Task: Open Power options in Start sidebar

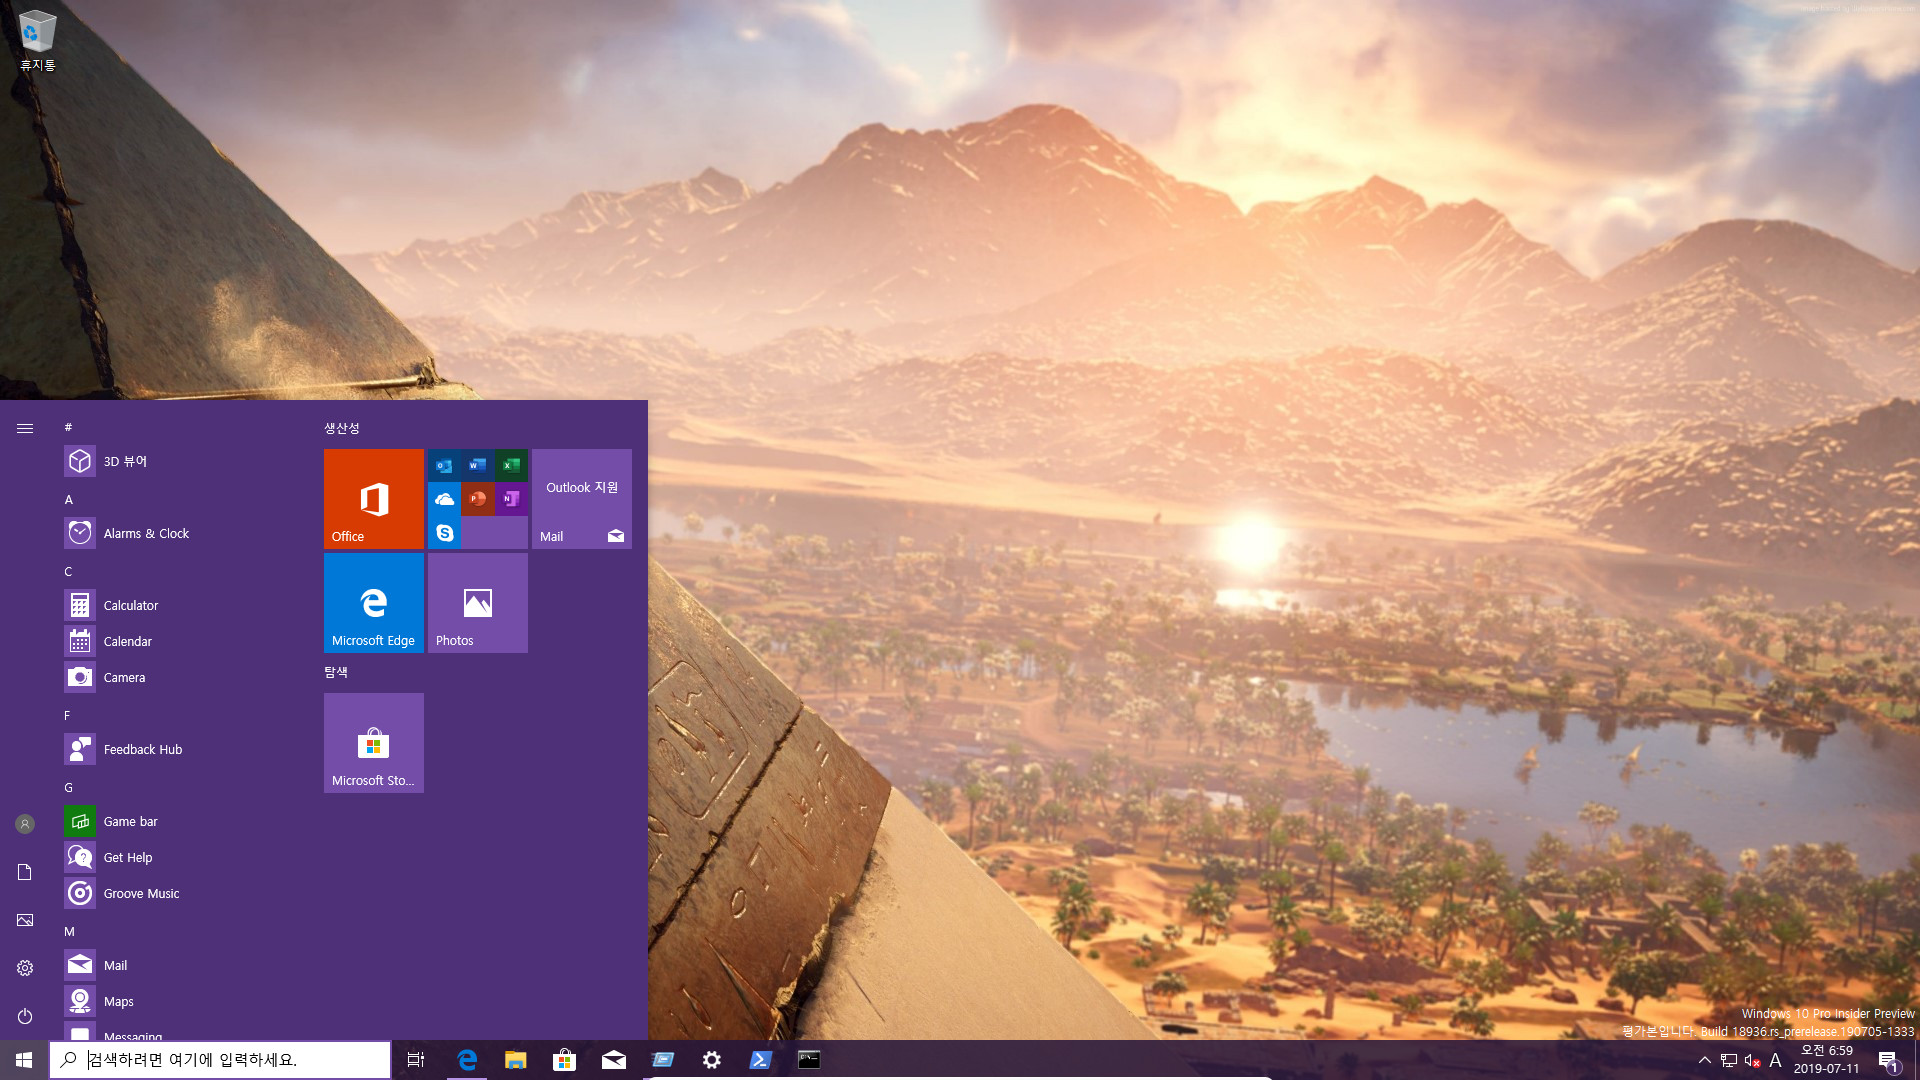Action: pos(25,1016)
